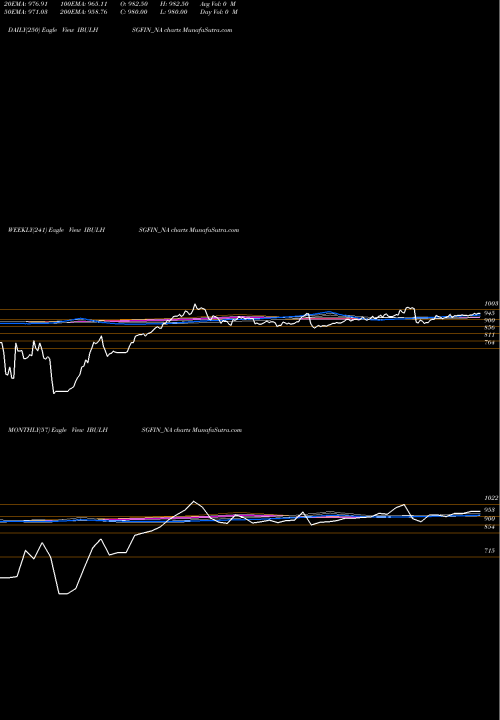Click the weekly chart 764 price label
The width and height of the screenshot is (500, 720).
point(489,343)
